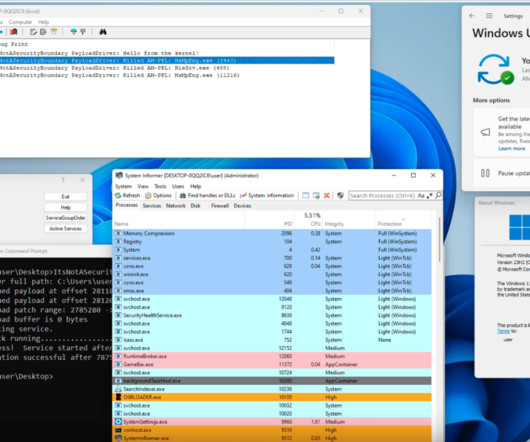This screenshot has width=530, height=442.
Task: Click the gray highlight filter icon in DebugView
Action: coord(83,32)
